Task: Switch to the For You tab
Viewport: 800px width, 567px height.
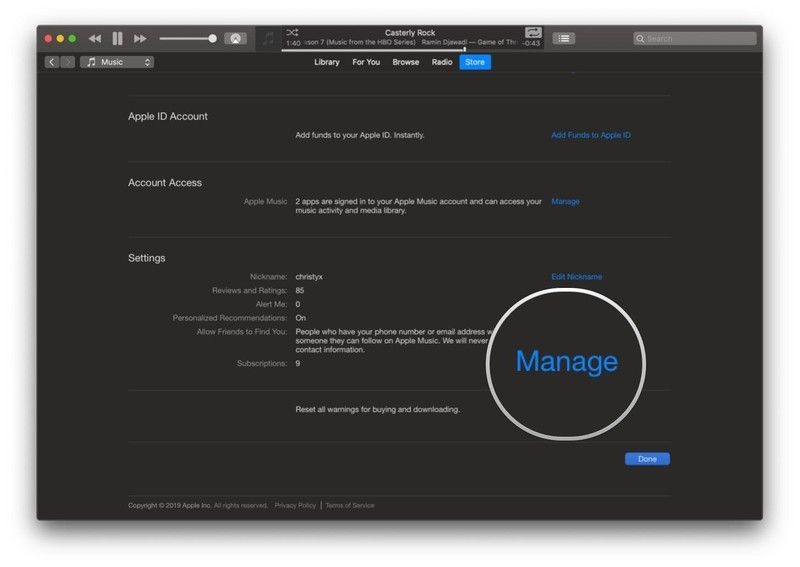Action: [x=366, y=62]
